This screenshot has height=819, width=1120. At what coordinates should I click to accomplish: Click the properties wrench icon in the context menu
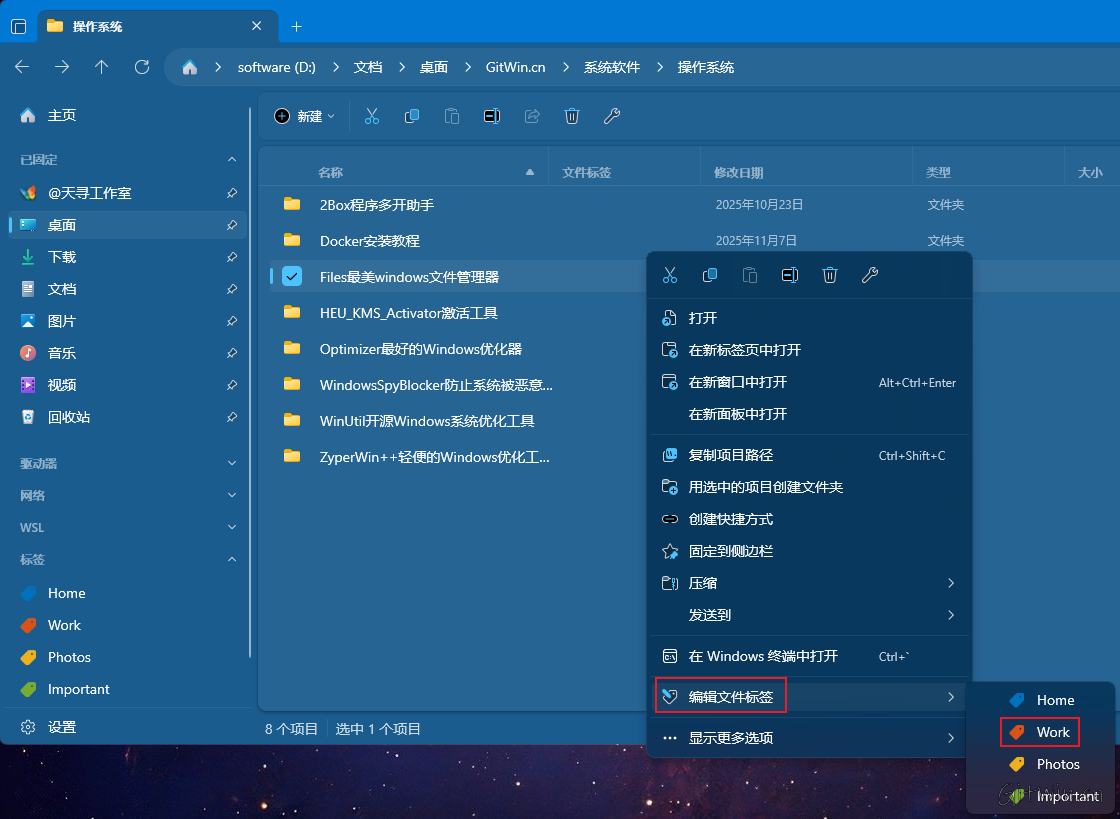[870, 275]
